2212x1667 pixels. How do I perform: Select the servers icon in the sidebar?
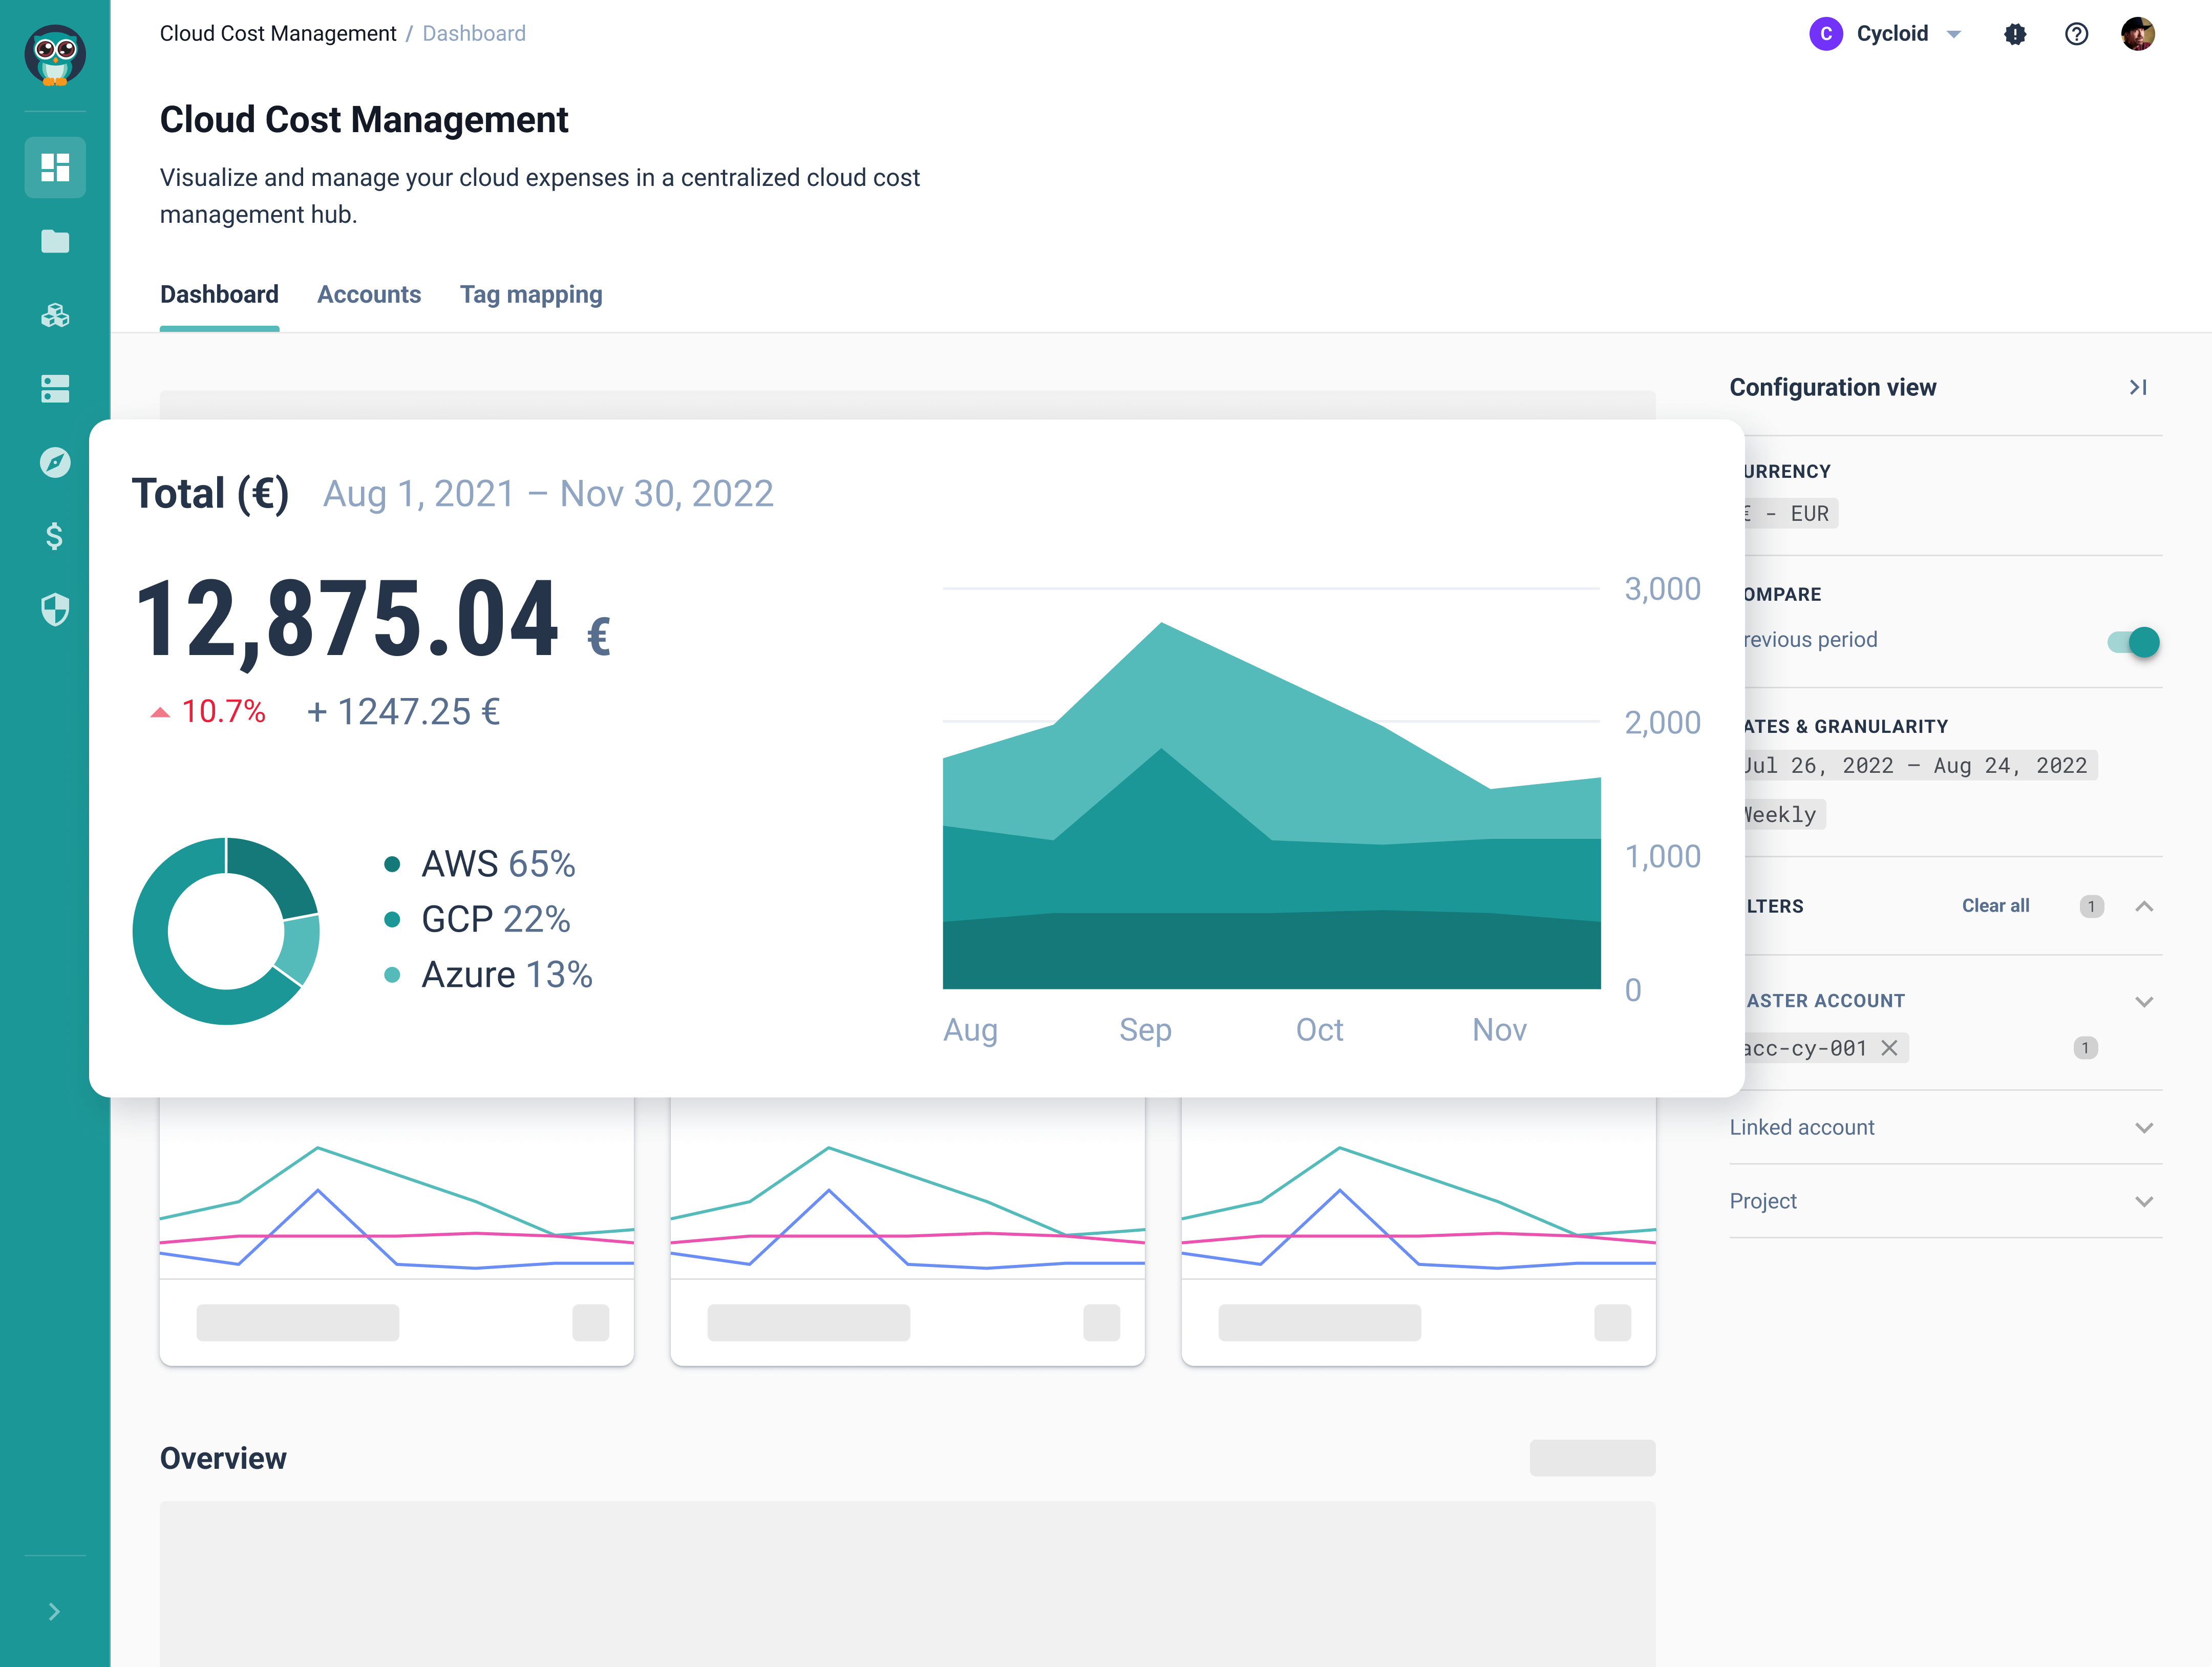(55, 389)
